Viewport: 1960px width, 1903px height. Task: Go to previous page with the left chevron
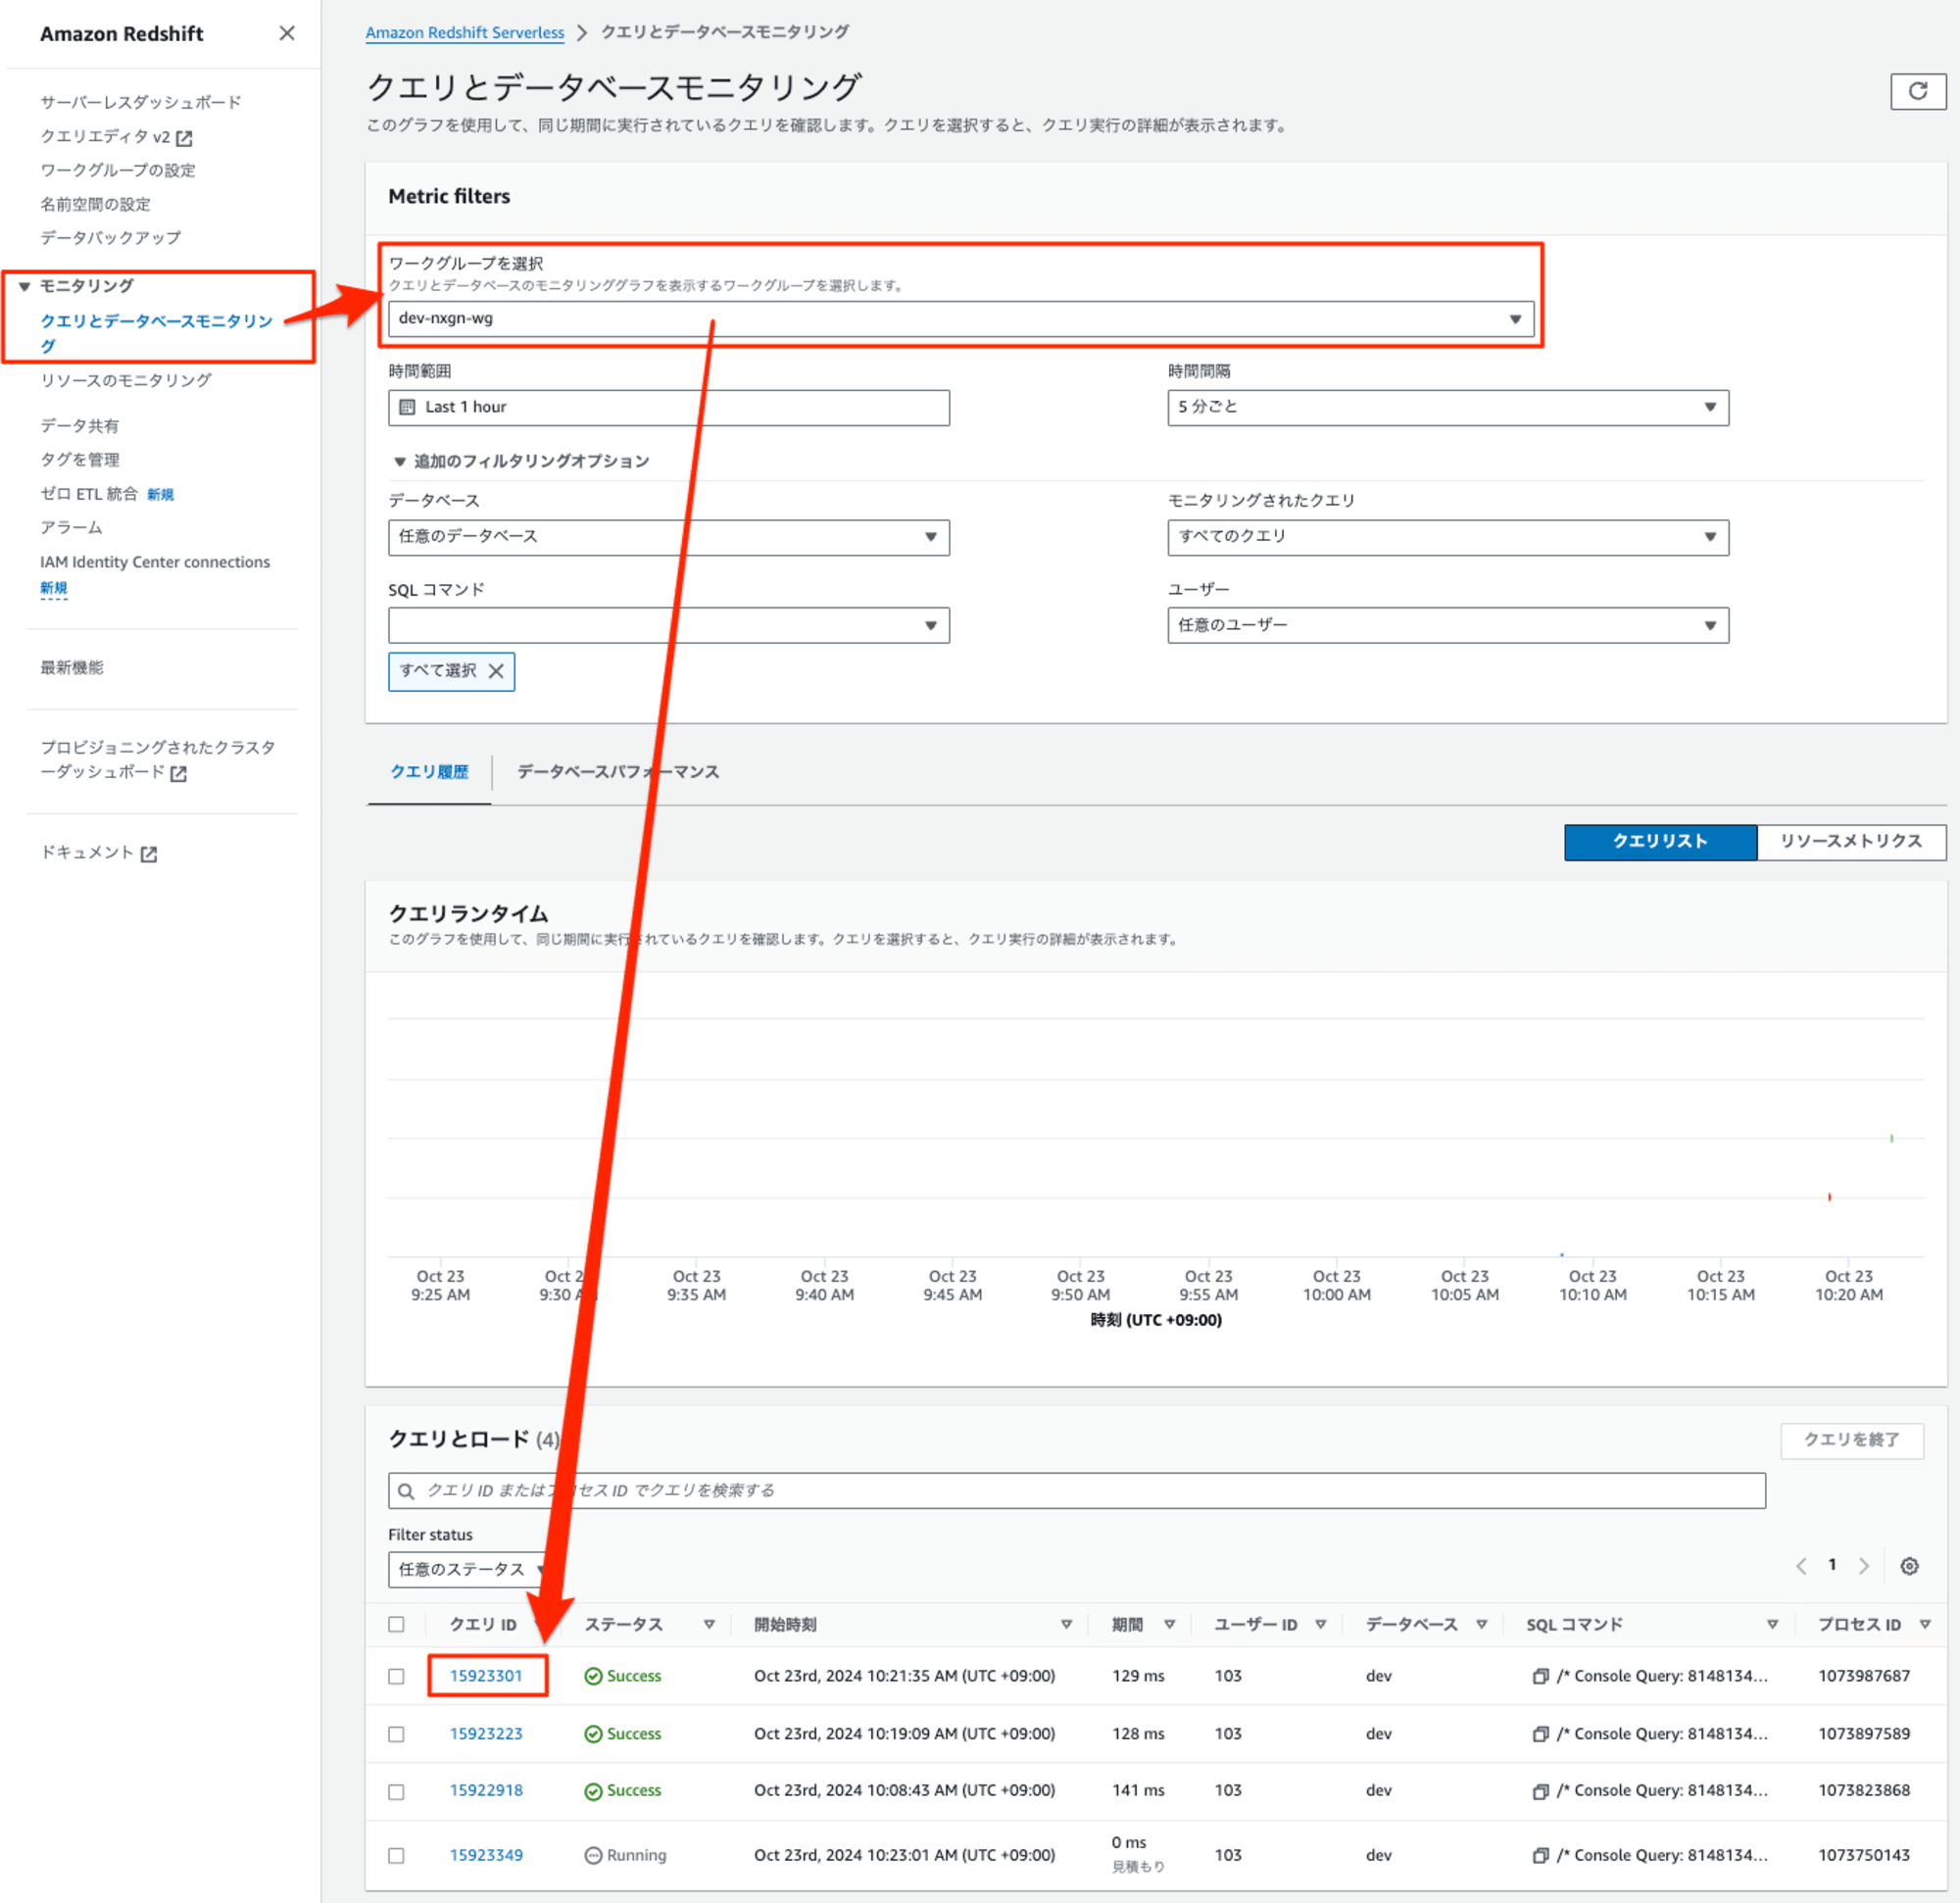click(x=1801, y=1566)
